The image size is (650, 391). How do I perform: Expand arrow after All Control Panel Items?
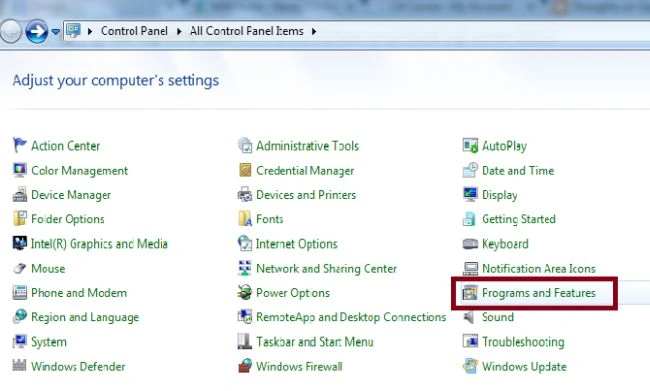(x=314, y=31)
